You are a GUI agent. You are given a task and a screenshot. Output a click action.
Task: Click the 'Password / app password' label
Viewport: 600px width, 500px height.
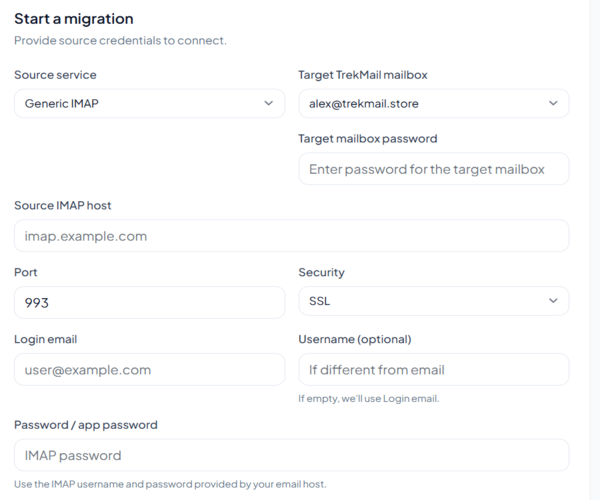tap(86, 424)
